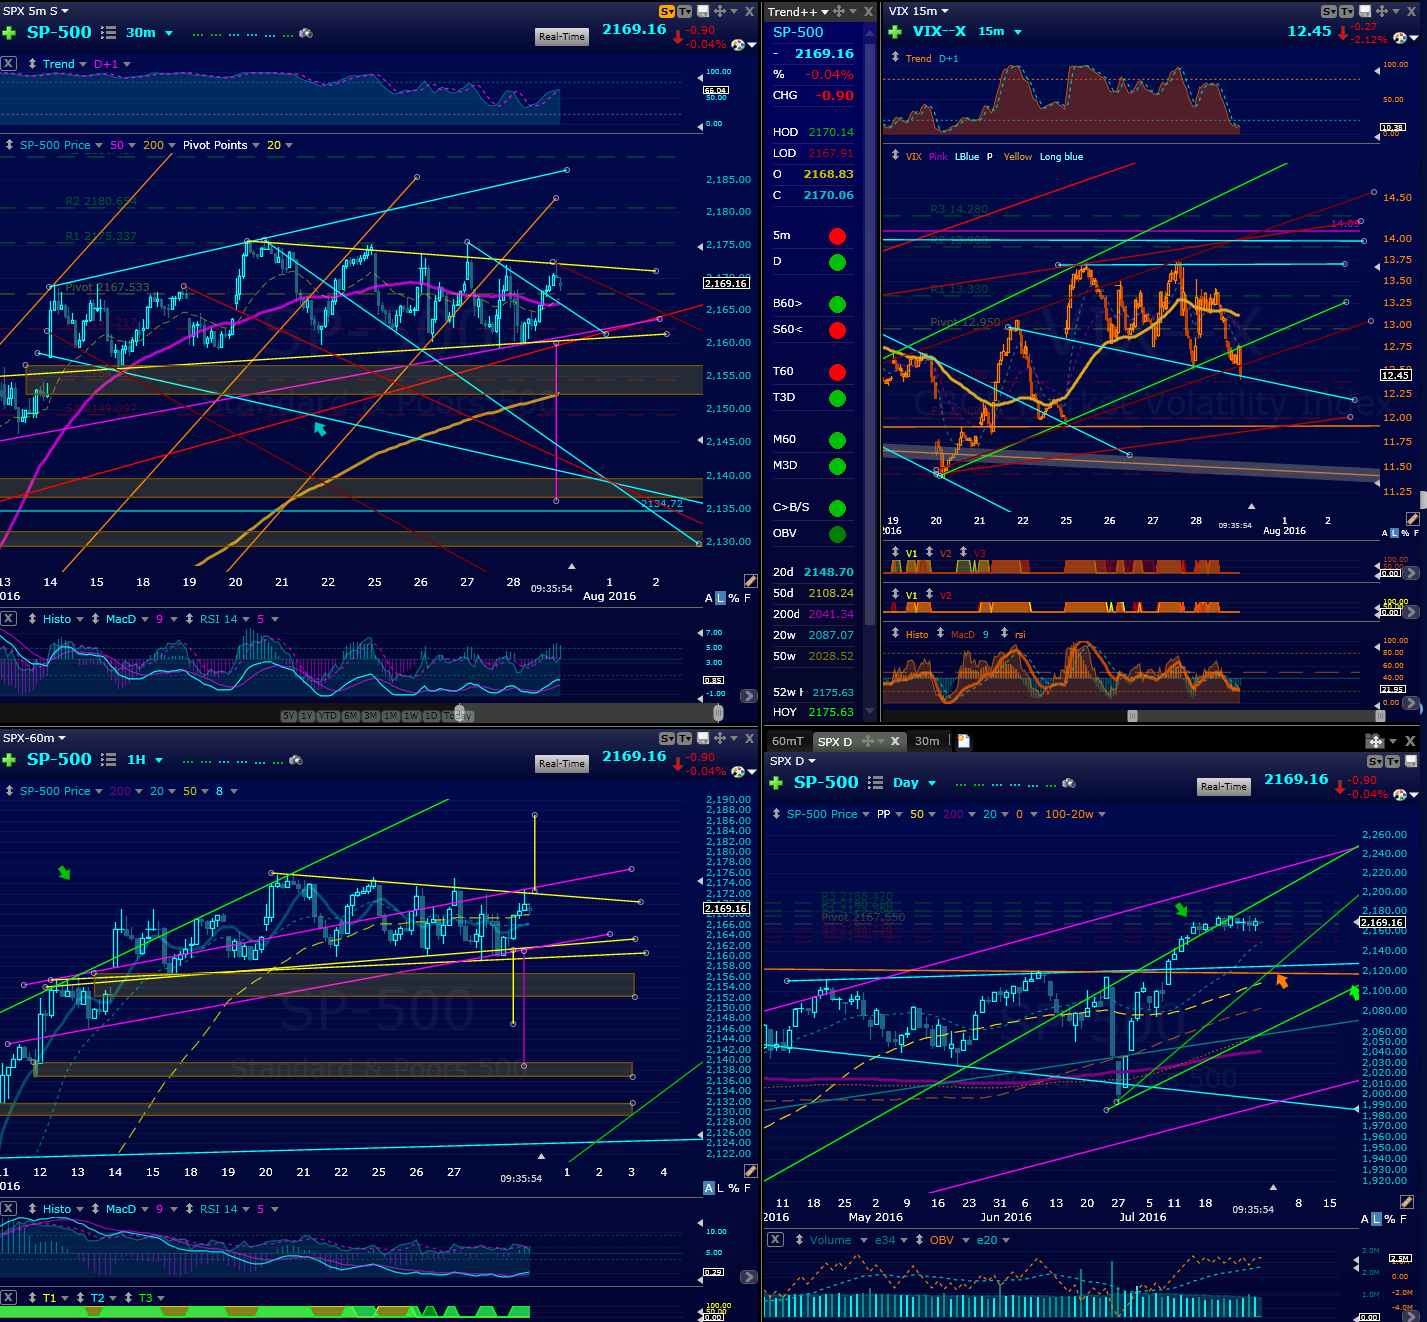This screenshot has height=1322, width=1427.
Task: Click the camera icon in SPX D chart
Action: click(x=1068, y=783)
